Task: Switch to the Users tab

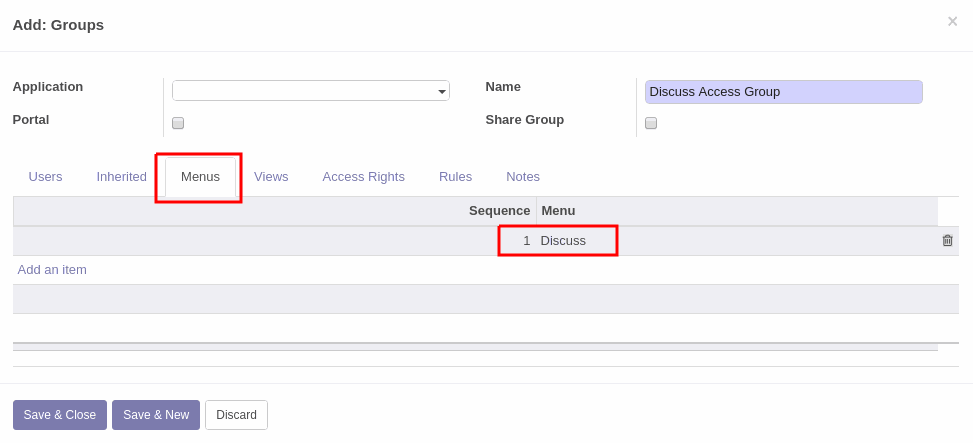Action: 45,177
